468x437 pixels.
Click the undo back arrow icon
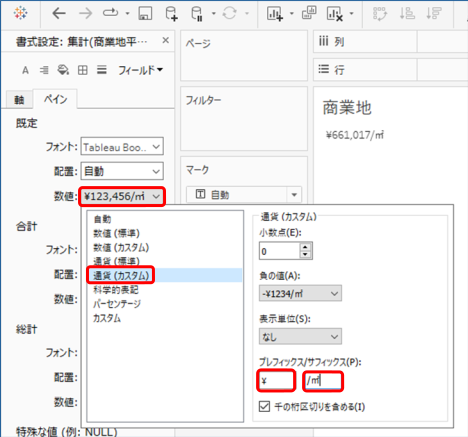[59, 13]
